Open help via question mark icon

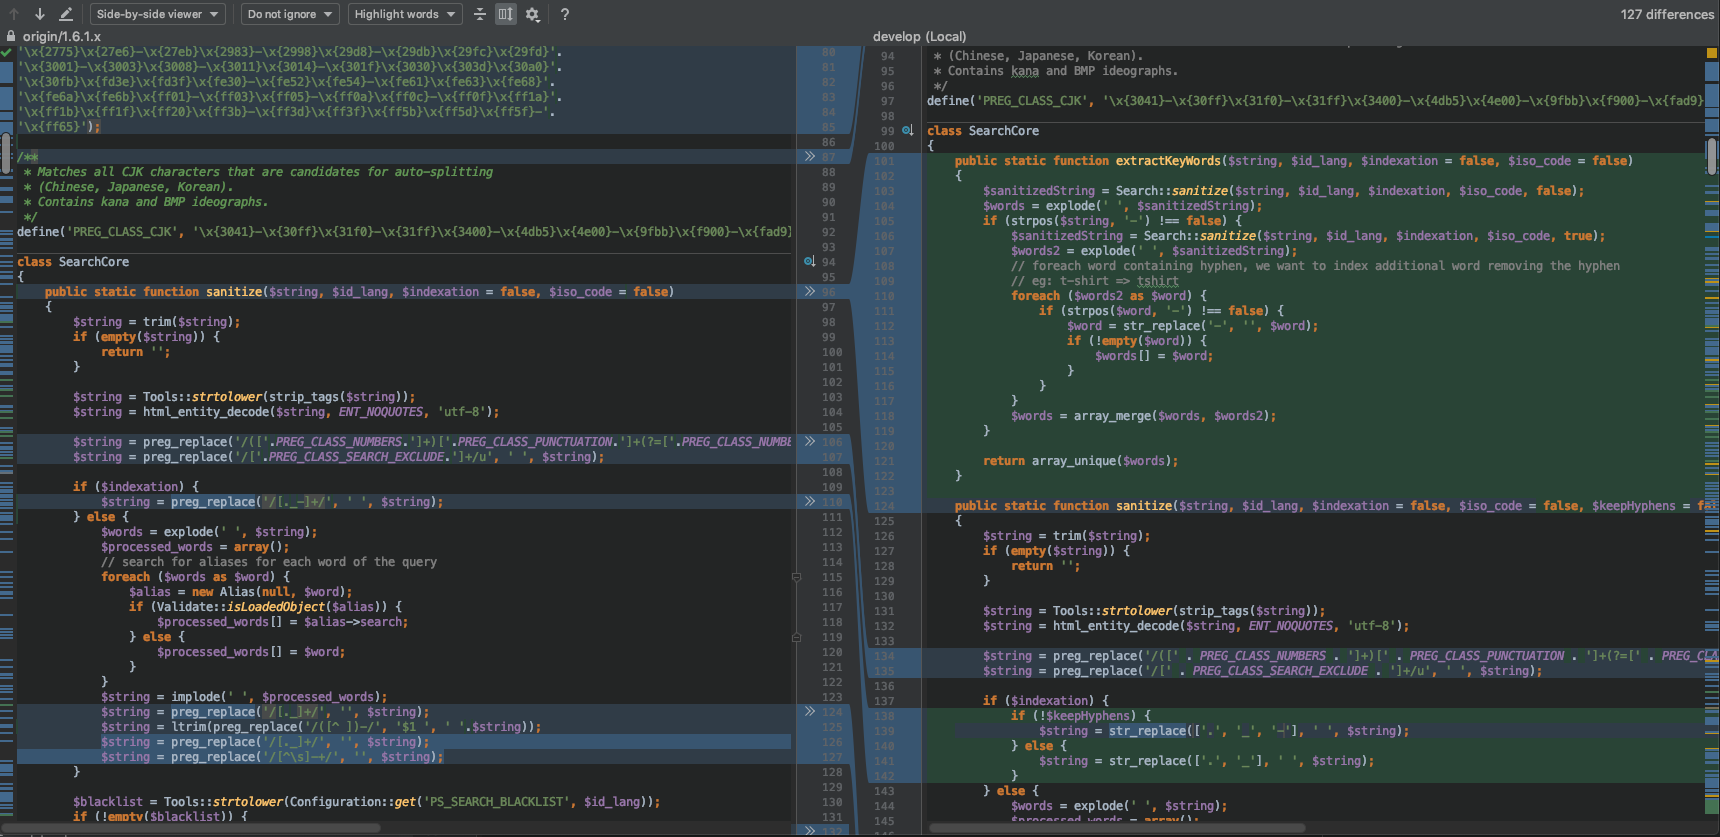click(565, 14)
